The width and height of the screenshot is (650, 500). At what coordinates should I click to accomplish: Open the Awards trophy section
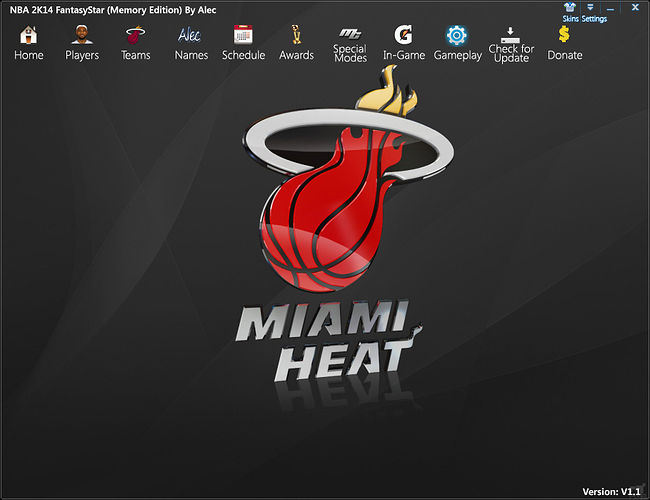(296, 36)
